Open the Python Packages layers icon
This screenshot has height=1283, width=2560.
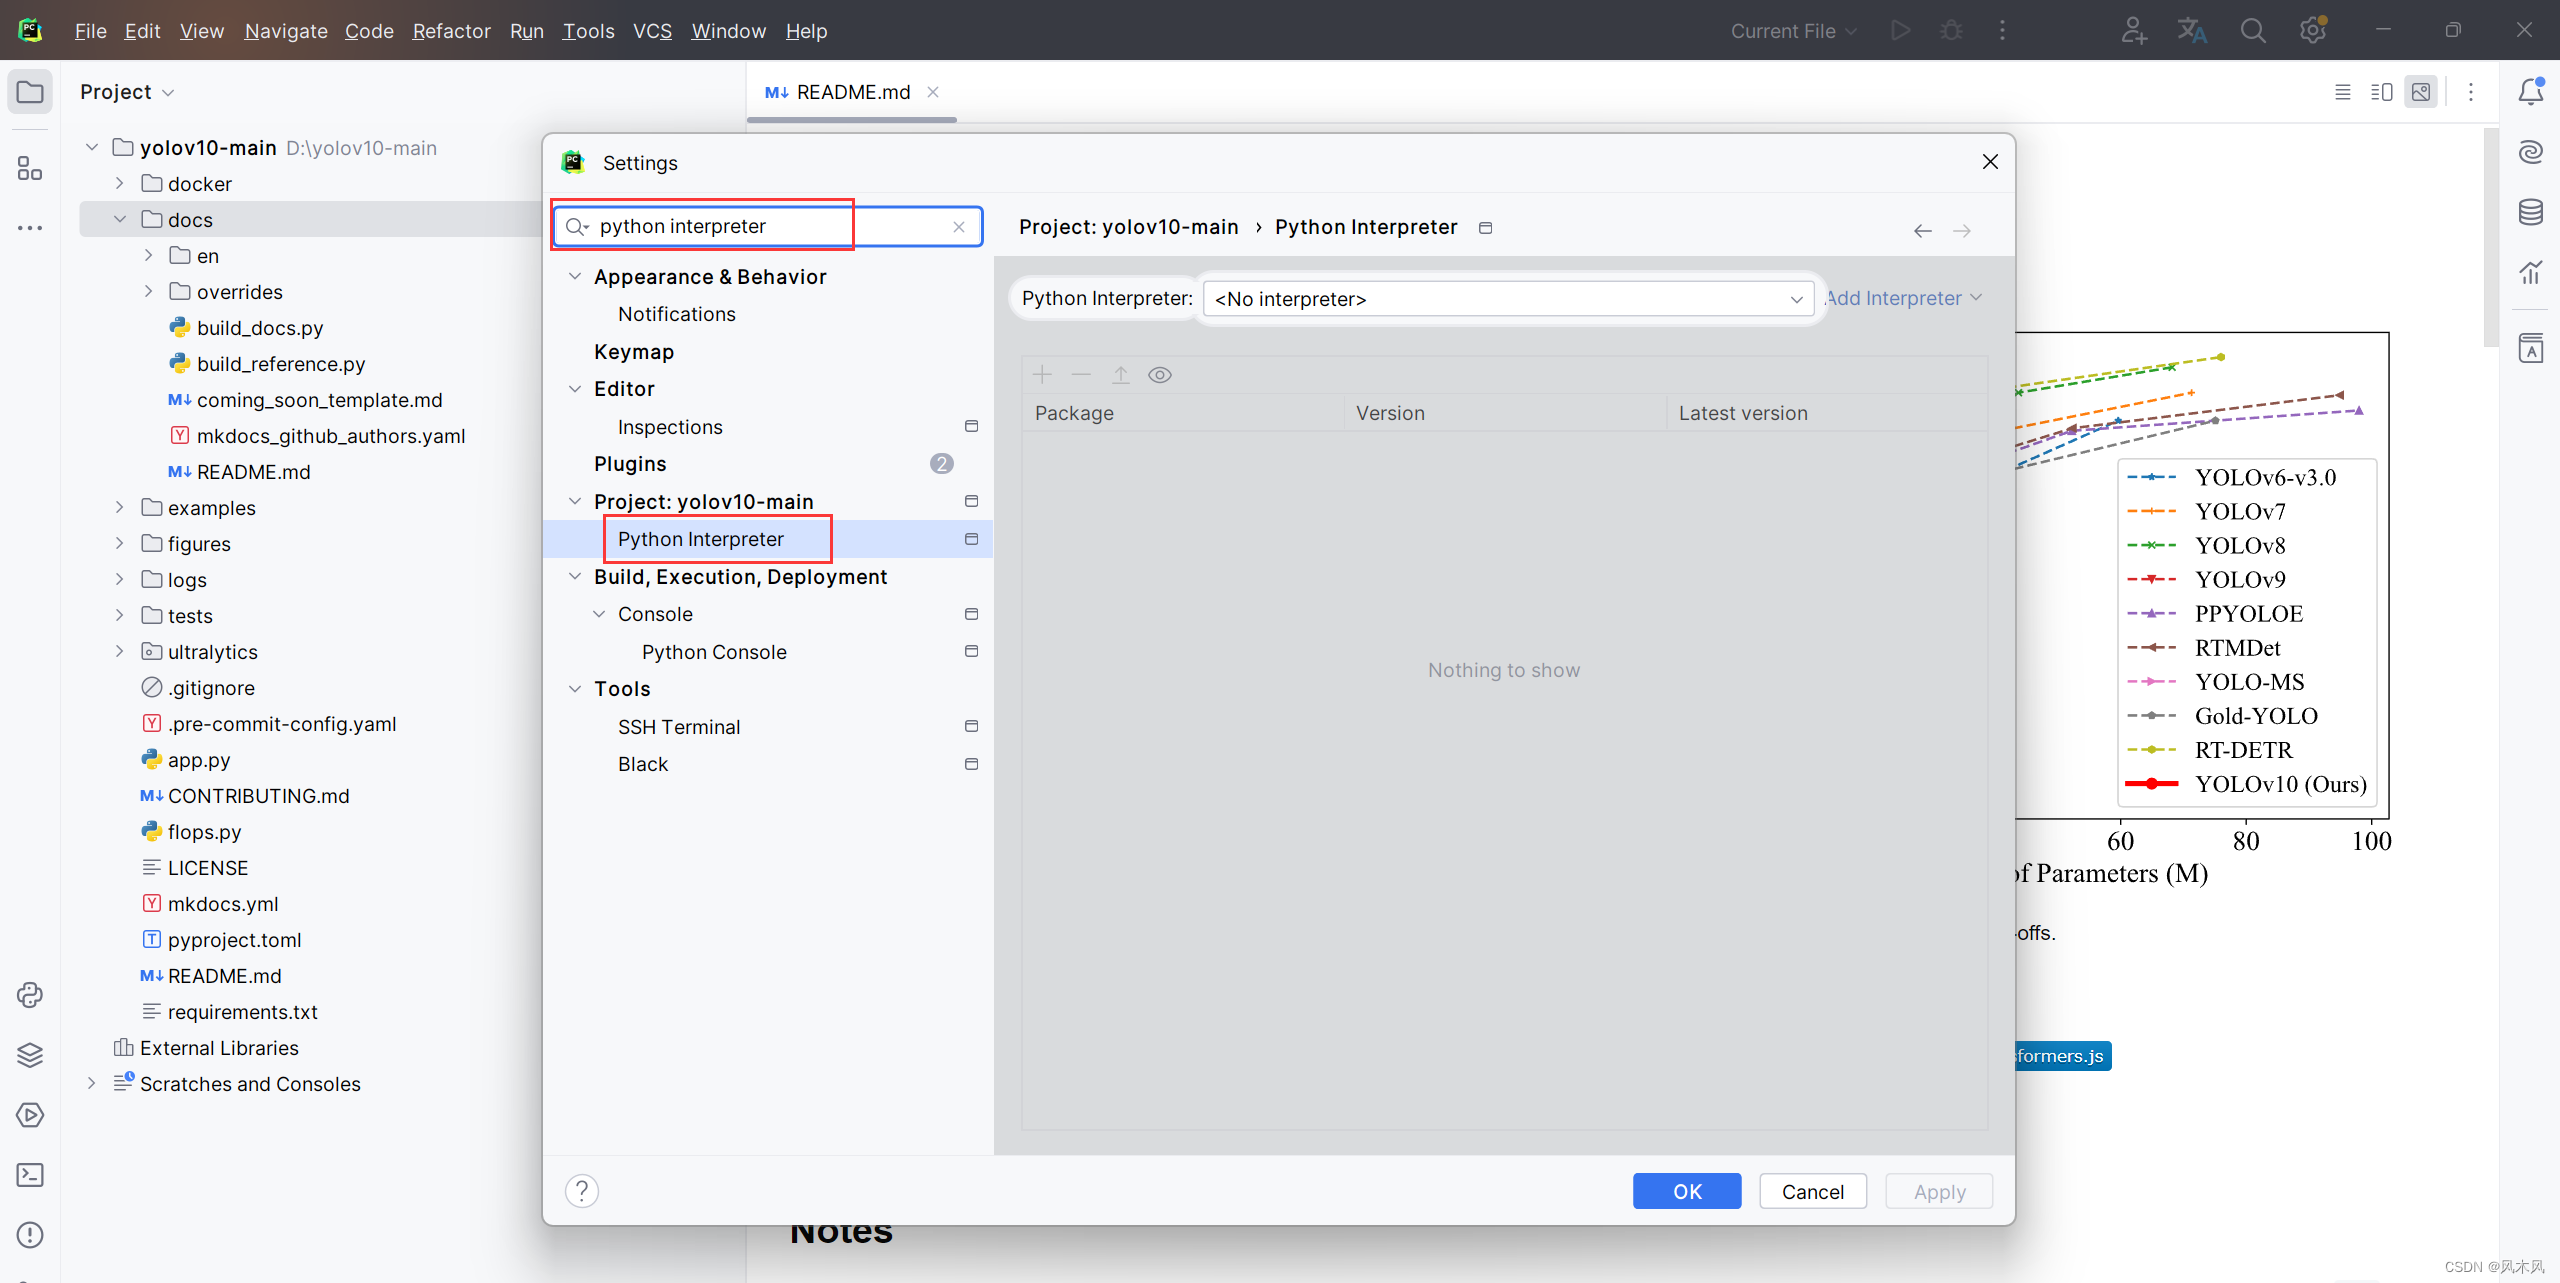point(30,1055)
